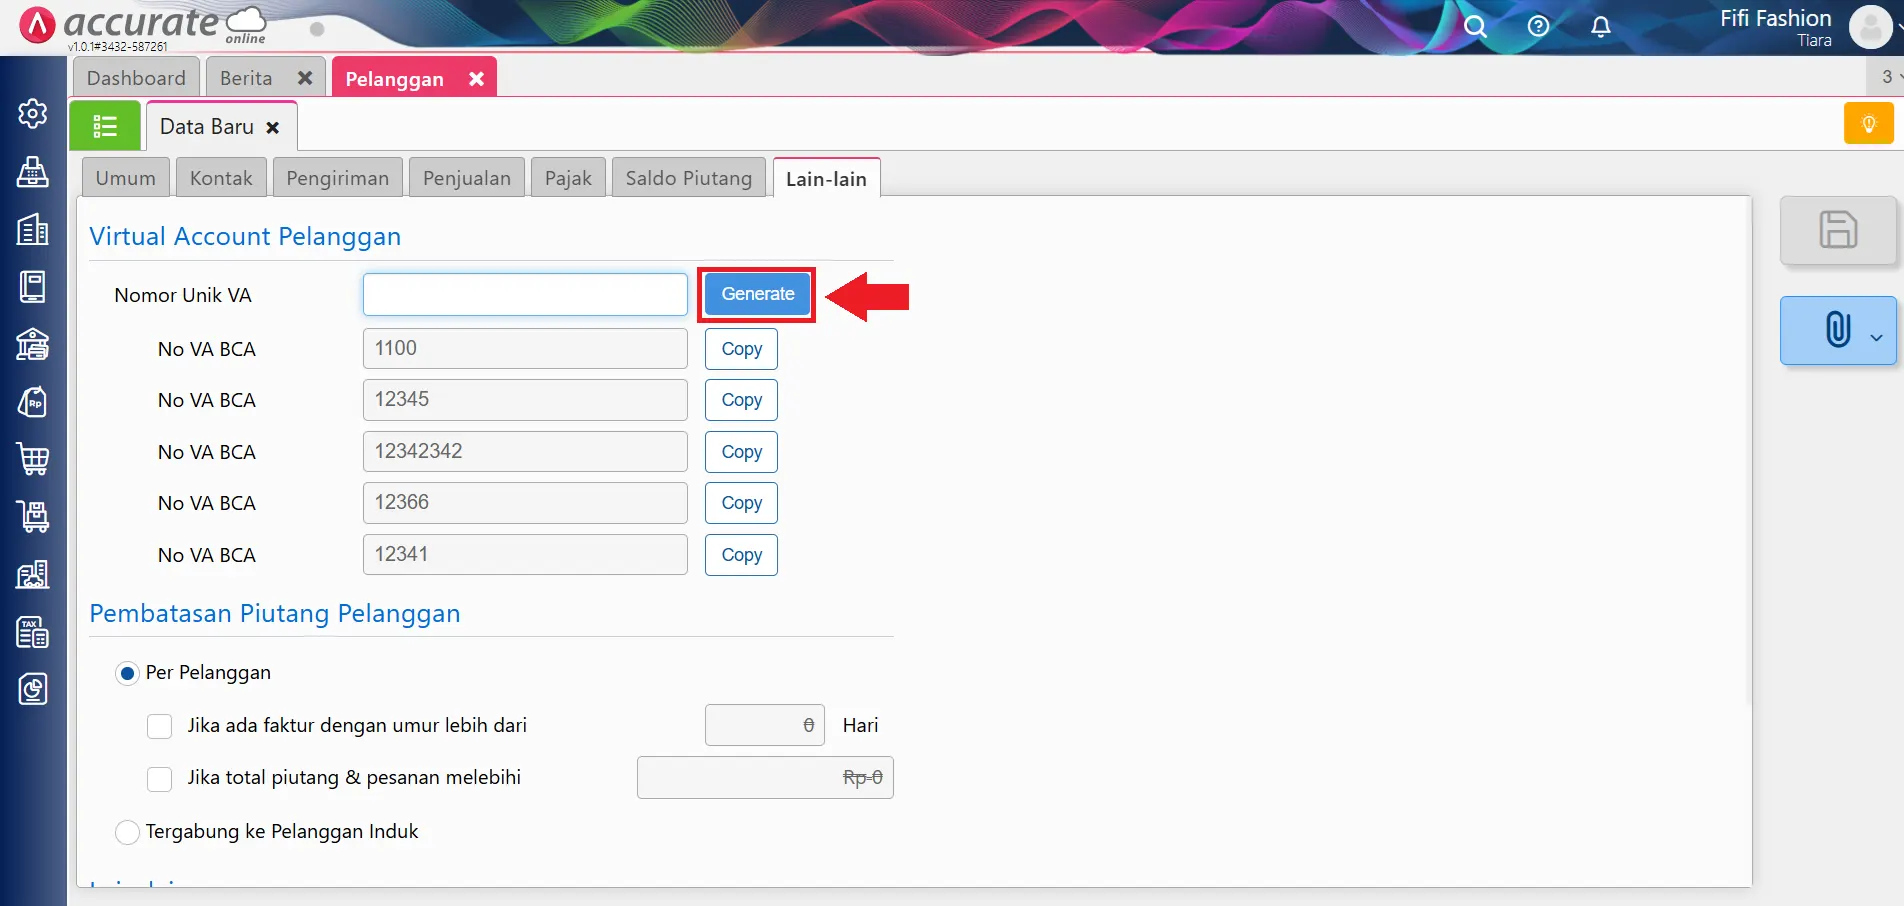Expand the paperclip attachment dropdown
Image resolution: width=1904 pixels, height=906 pixels.
[x=1875, y=337]
